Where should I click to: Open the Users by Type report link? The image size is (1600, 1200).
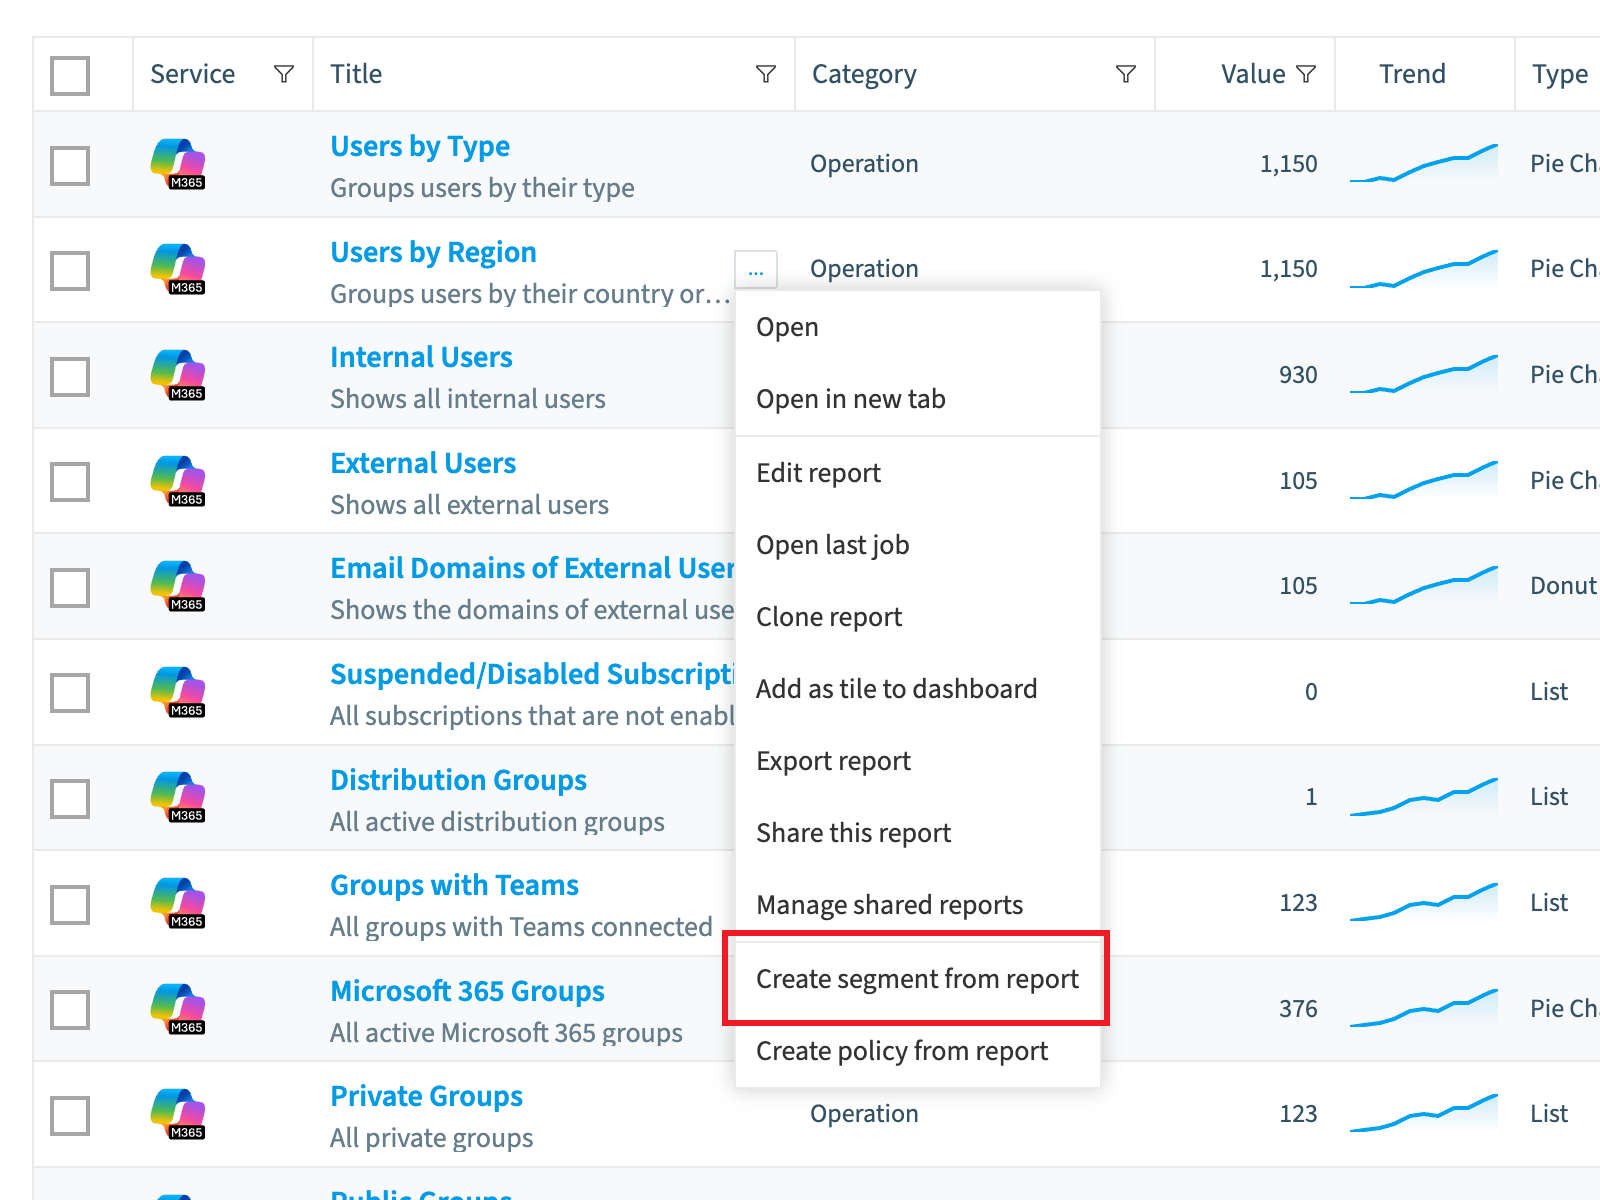(x=420, y=146)
